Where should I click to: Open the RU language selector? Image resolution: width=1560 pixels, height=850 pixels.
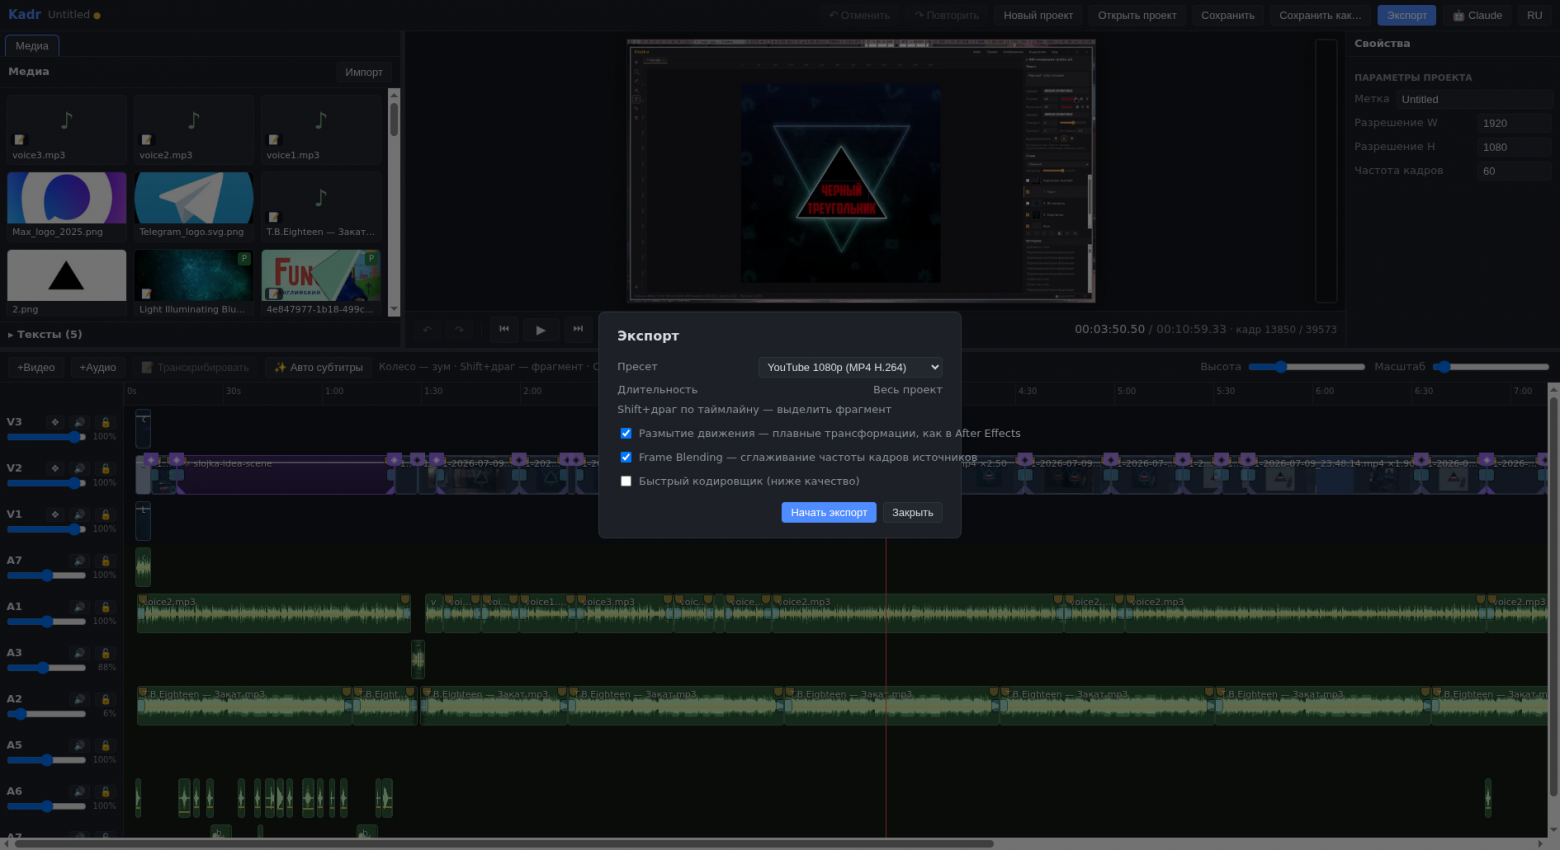[1534, 15]
